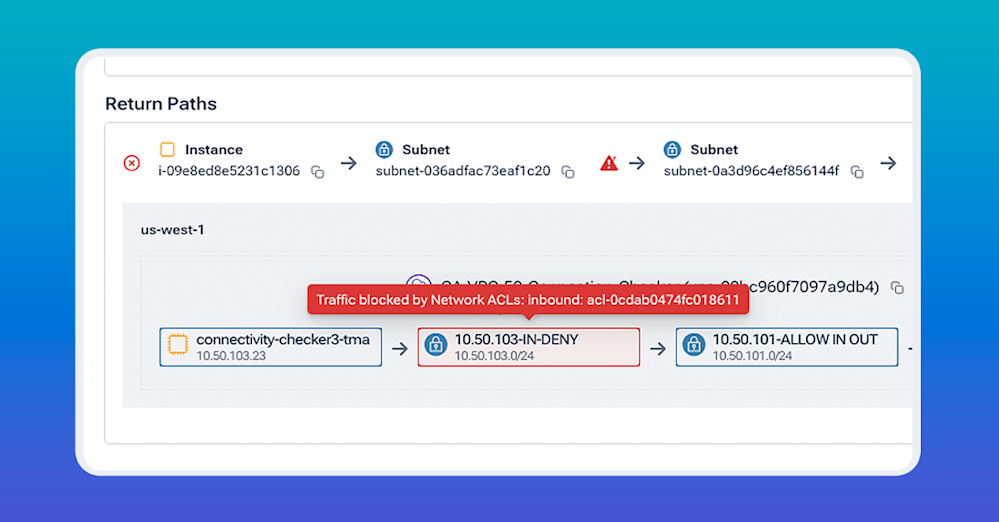Select the blocked 10.50.103-IN-DENY subnet node
The height and width of the screenshot is (522, 999).
click(529, 347)
